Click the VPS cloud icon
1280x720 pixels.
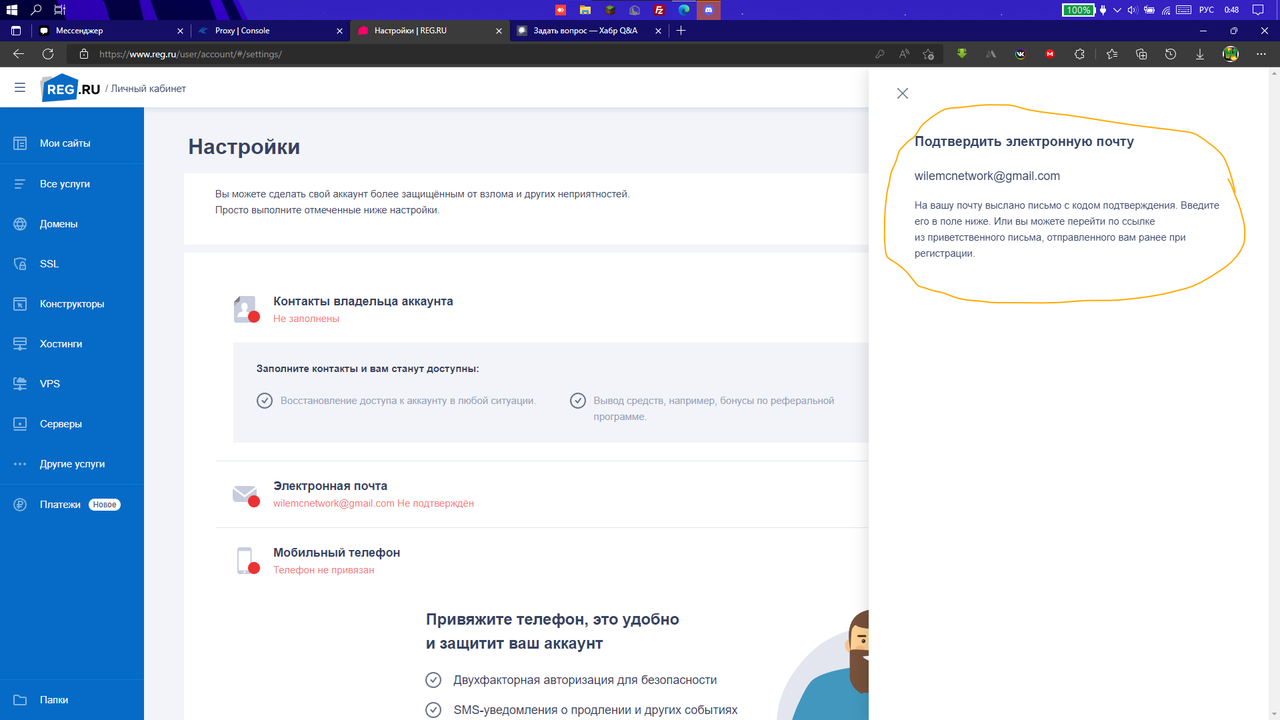[20, 384]
